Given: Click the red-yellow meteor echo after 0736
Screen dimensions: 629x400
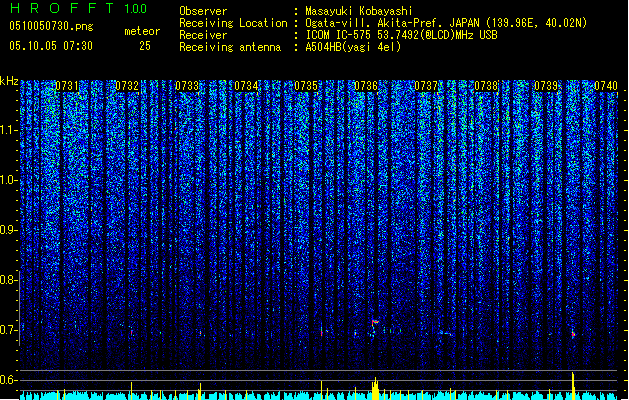Looking at the screenshot, I should (x=375, y=322).
